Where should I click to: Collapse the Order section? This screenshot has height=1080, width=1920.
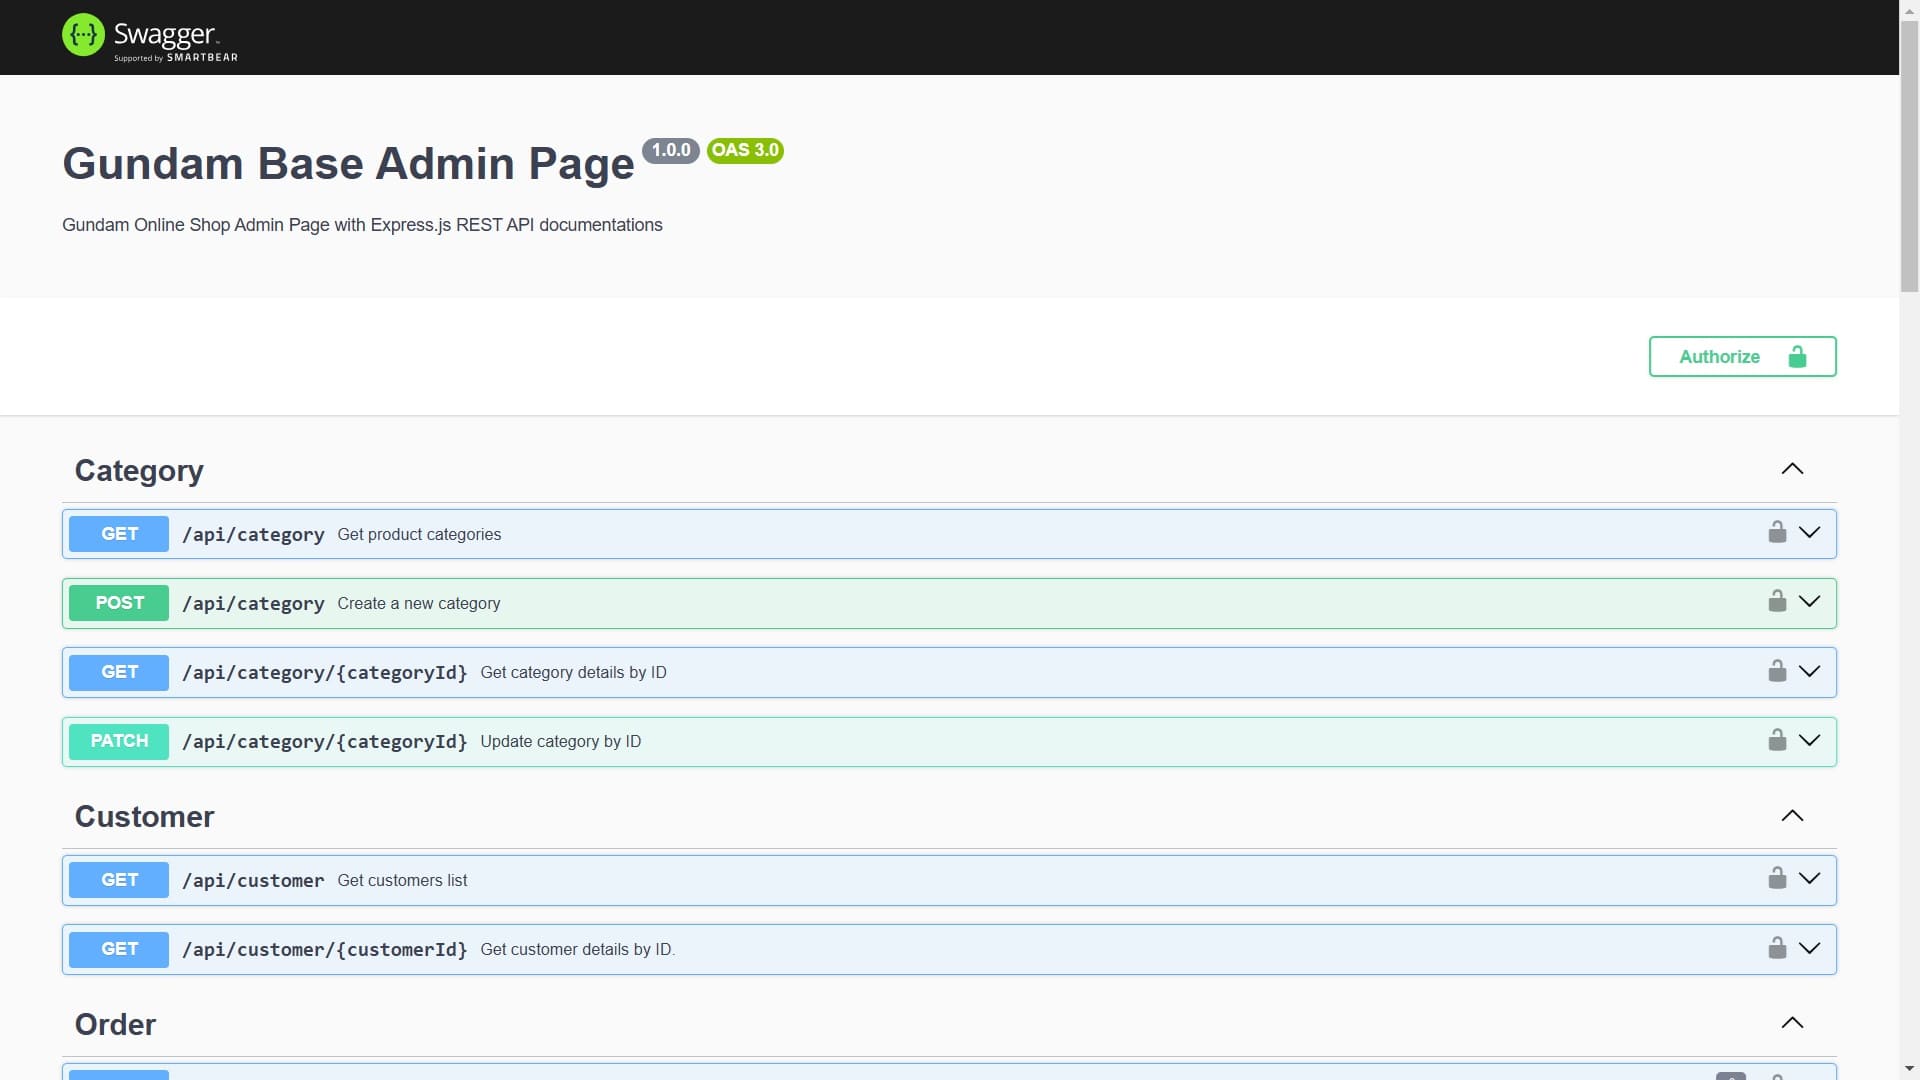tap(1792, 1023)
